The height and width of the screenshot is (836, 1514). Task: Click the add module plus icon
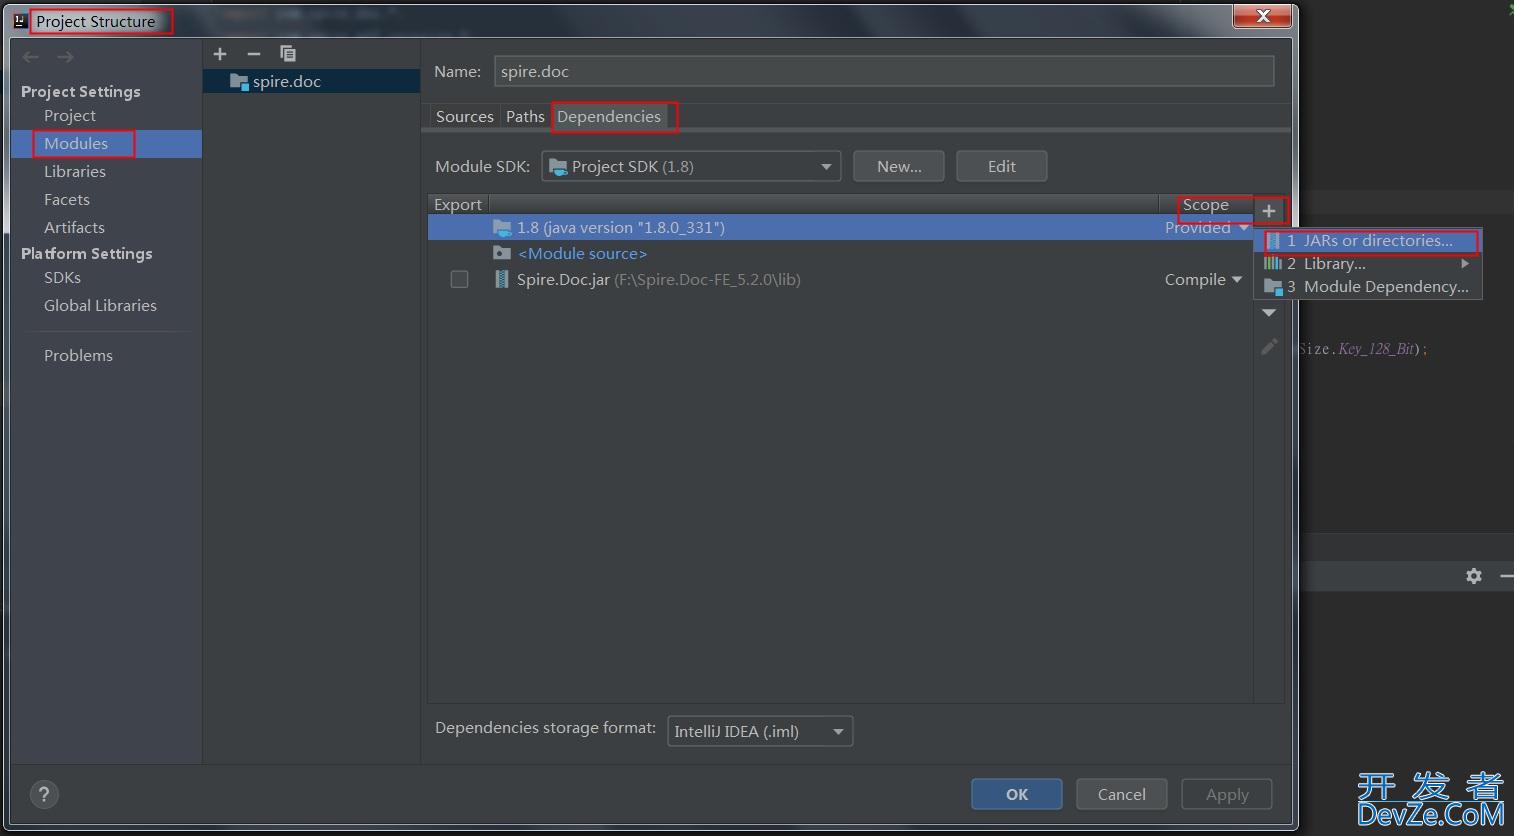pyautogui.click(x=220, y=54)
